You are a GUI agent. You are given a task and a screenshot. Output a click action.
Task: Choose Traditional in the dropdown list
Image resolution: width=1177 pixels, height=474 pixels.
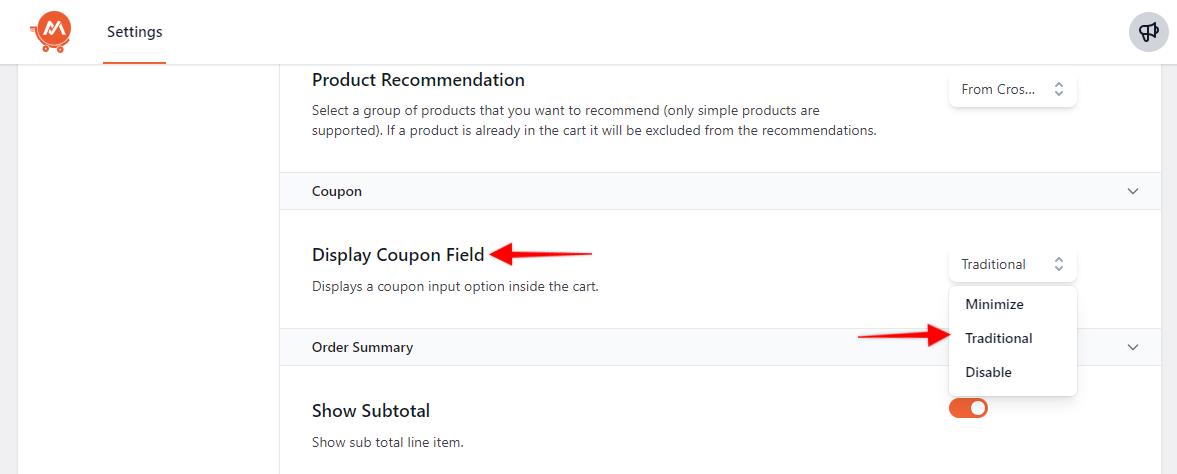pyautogui.click(x=998, y=338)
